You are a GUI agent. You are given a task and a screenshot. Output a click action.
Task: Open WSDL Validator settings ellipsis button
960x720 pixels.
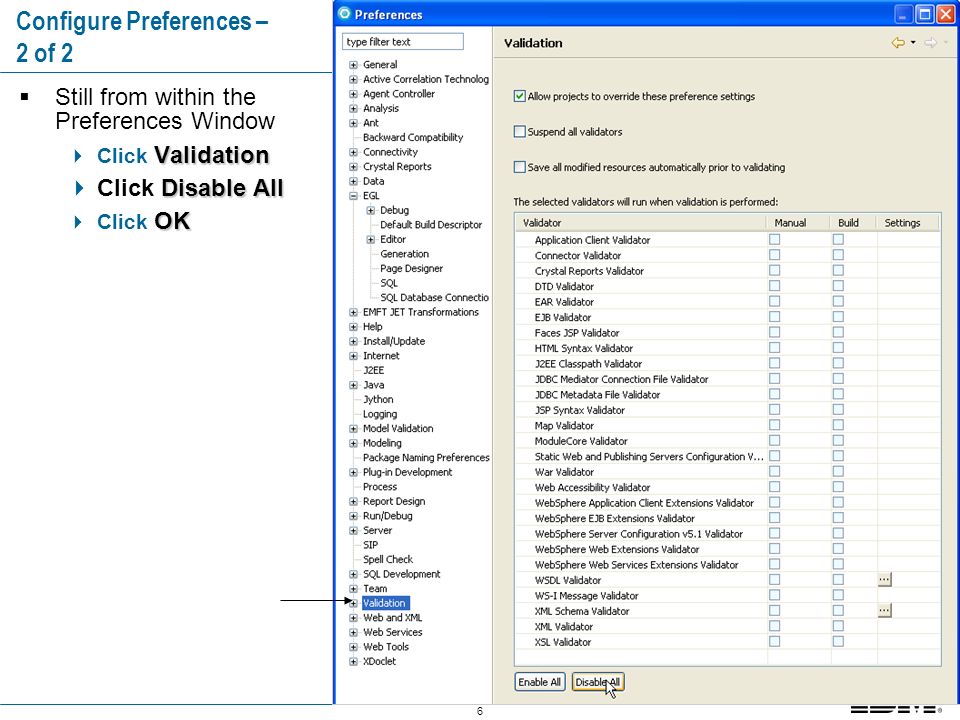tap(884, 579)
